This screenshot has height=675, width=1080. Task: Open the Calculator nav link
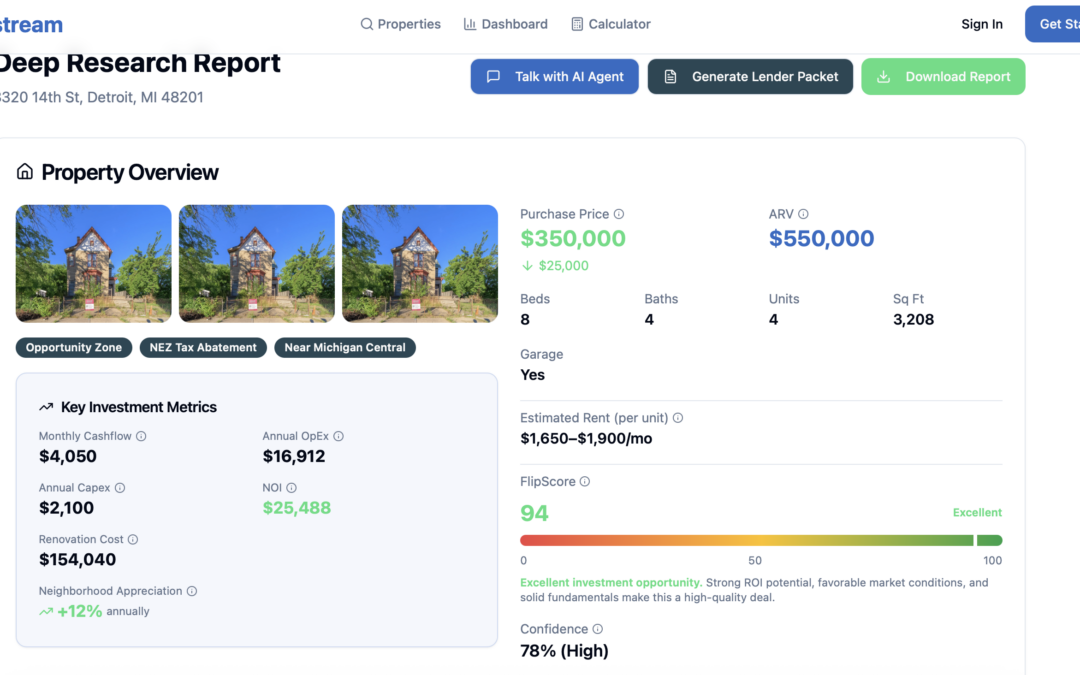[x=610, y=24]
